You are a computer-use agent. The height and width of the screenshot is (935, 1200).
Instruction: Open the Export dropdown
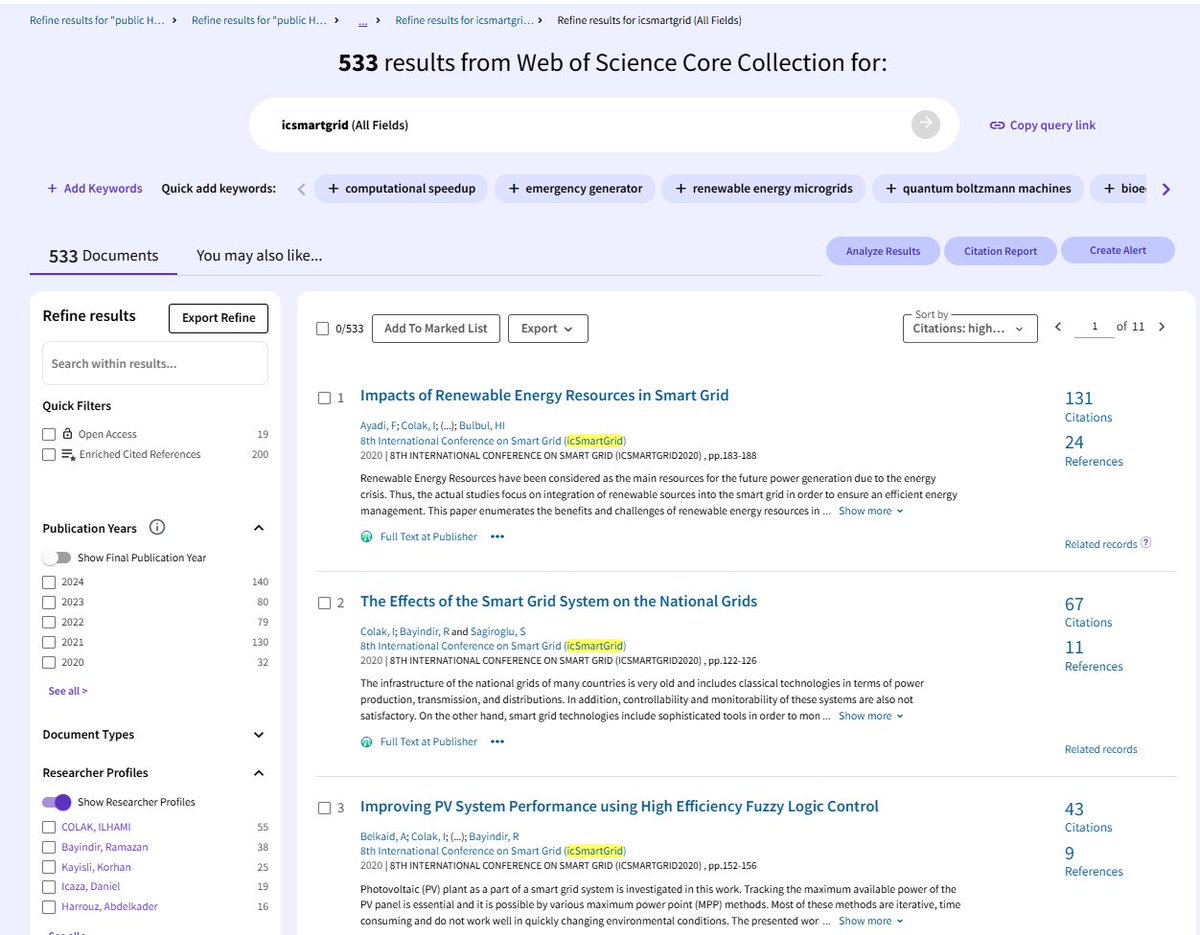point(548,328)
